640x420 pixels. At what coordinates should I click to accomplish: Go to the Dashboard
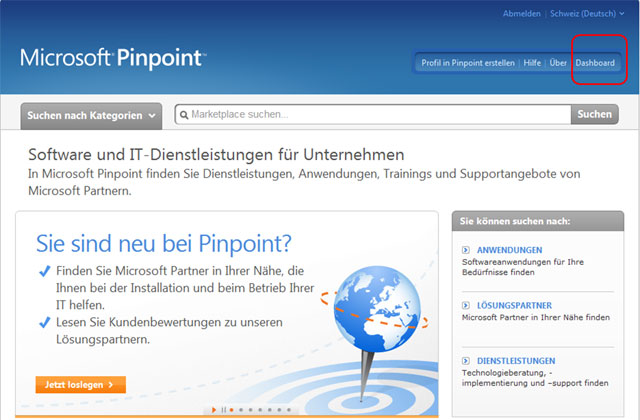click(x=595, y=63)
